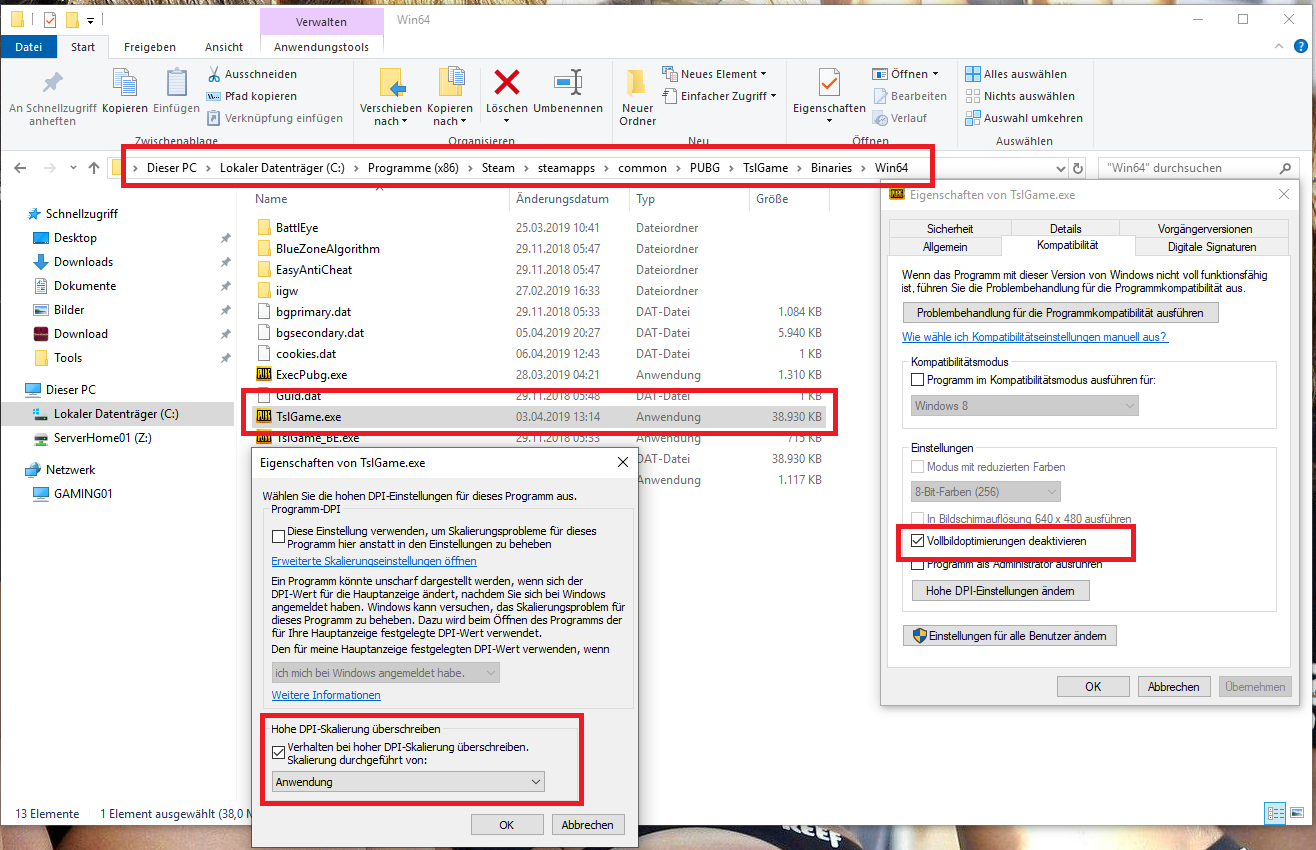Cut the selection with Ausschneiden
Image resolution: width=1316 pixels, height=850 pixels.
click(x=252, y=74)
